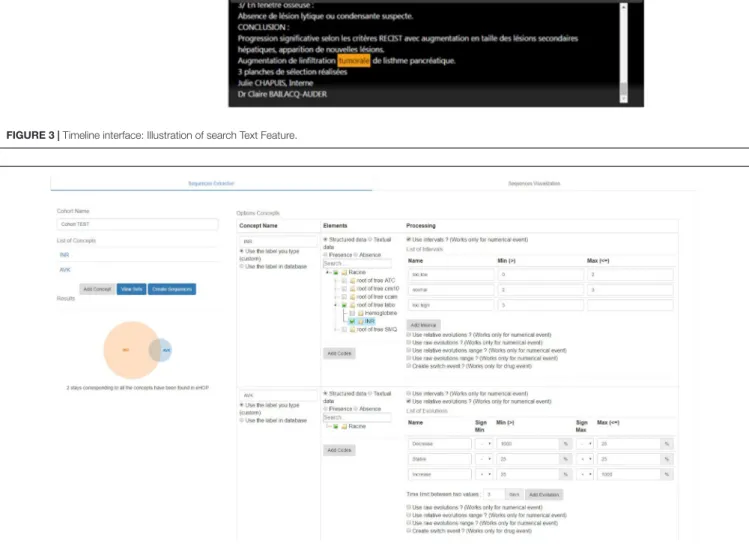Tick the checkbox of root of tree ccam
Screen dimensions: 749x544
pyautogui.click(x=344, y=297)
